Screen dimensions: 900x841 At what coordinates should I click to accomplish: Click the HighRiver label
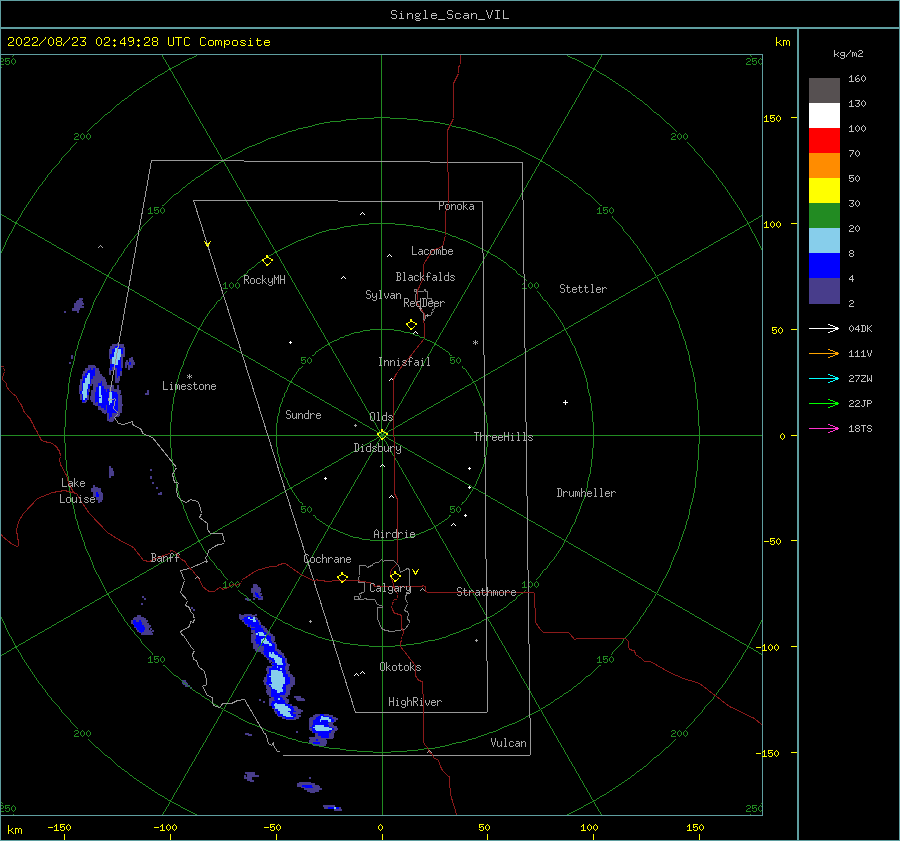point(415,702)
